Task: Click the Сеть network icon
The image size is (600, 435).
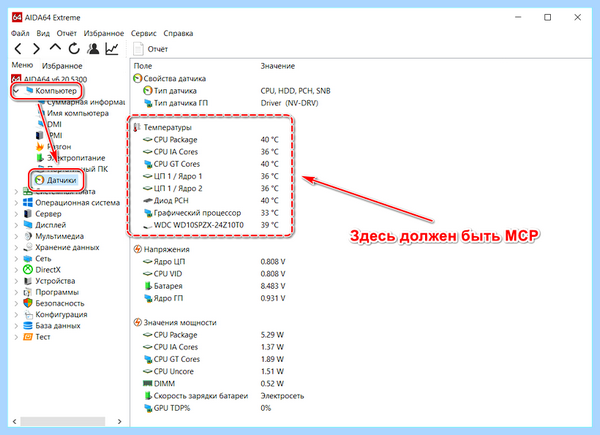Action: point(28,259)
